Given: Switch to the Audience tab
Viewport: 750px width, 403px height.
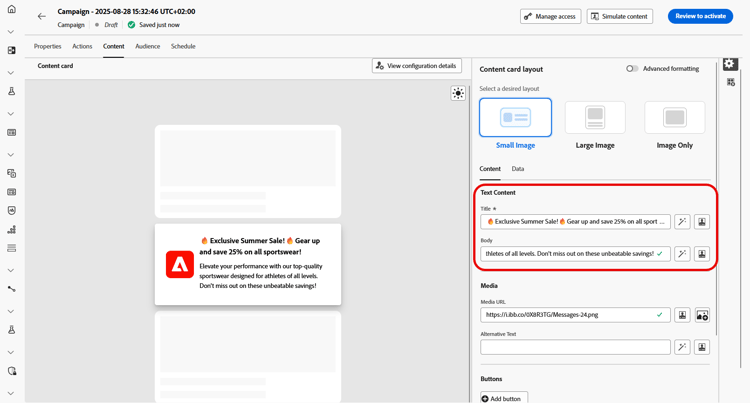Looking at the screenshot, I should 147,46.
